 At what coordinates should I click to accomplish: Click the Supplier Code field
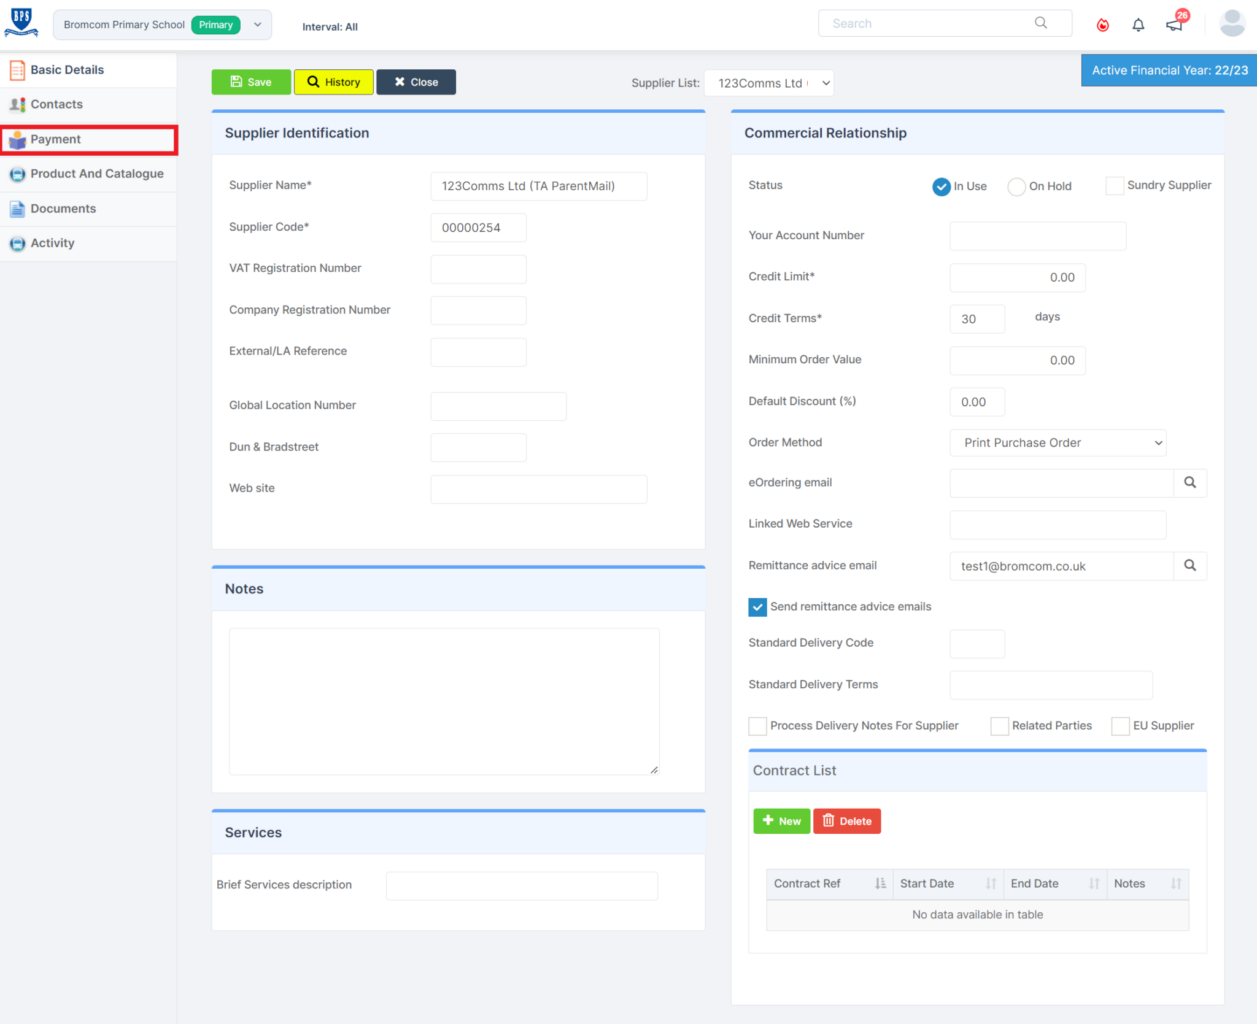[x=478, y=228]
